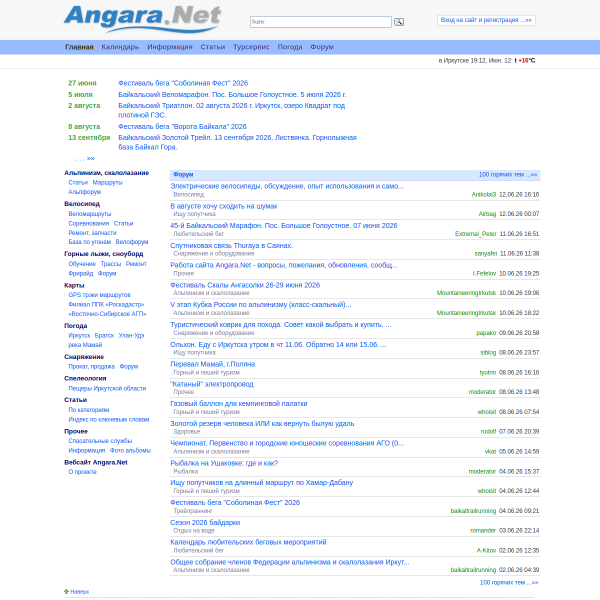Focus the site search input field
The image size is (600, 600).
click(321, 22)
